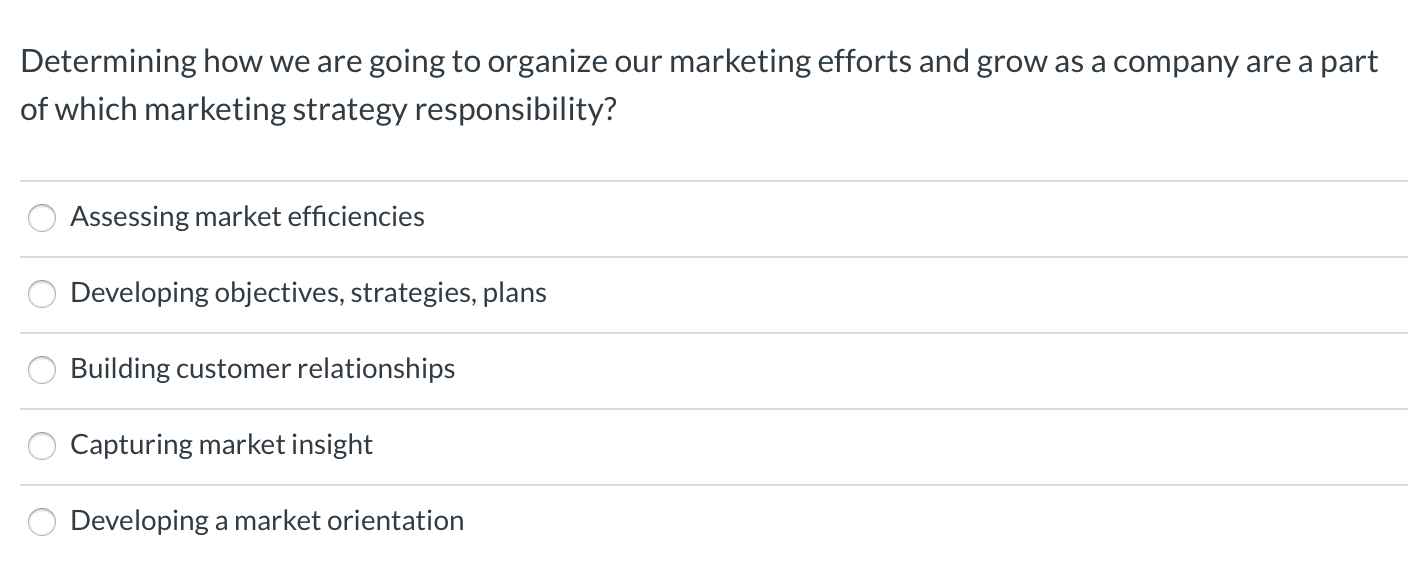Select the 'Developing objectives, strategies, plans' radio button
Image resolution: width=1426 pixels, height=578 pixels.
click(x=42, y=293)
